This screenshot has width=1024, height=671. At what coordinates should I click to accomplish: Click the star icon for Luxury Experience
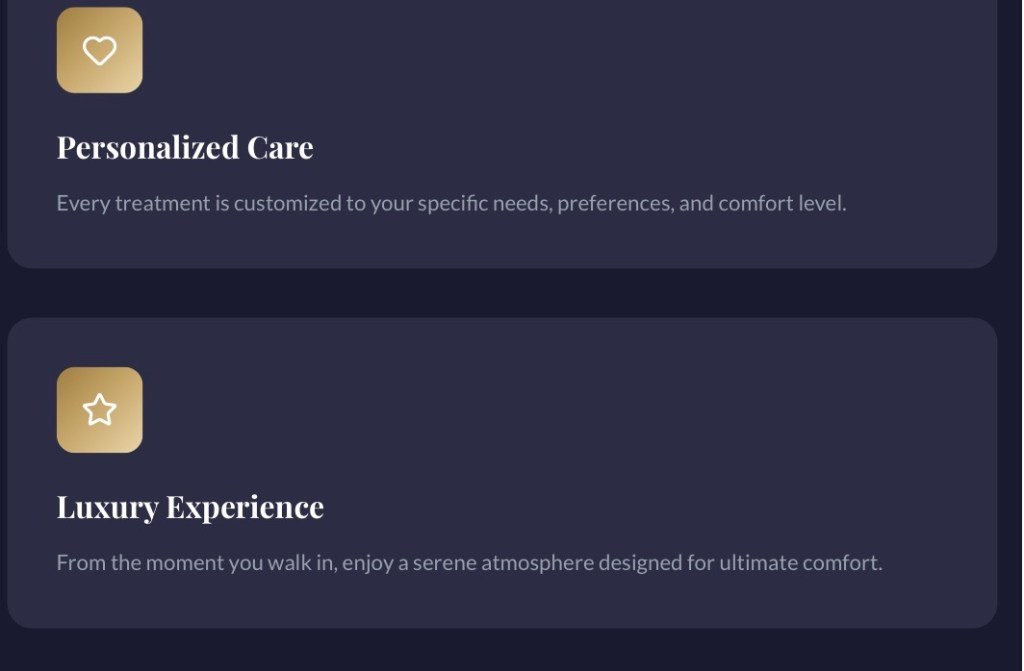point(99,410)
